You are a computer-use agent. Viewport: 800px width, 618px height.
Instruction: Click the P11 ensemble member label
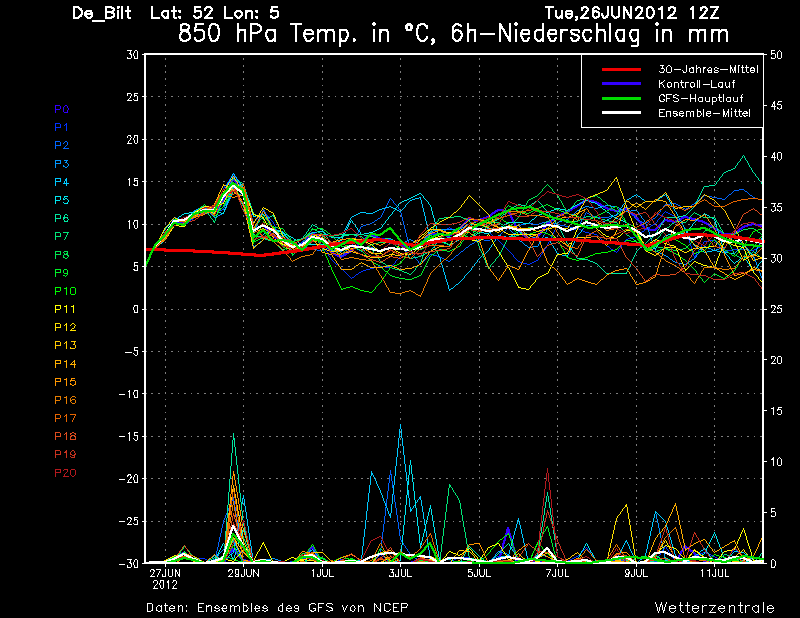(x=65, y=309)
